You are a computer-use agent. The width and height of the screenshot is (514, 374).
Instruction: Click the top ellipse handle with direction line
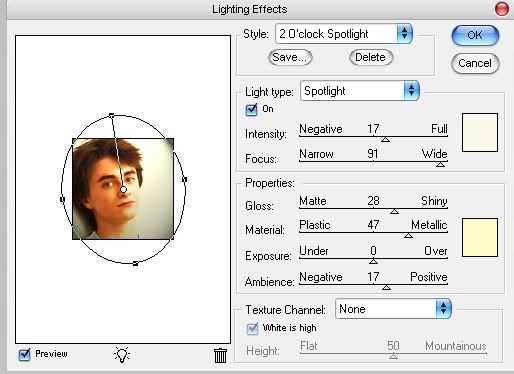coord(111,116)
